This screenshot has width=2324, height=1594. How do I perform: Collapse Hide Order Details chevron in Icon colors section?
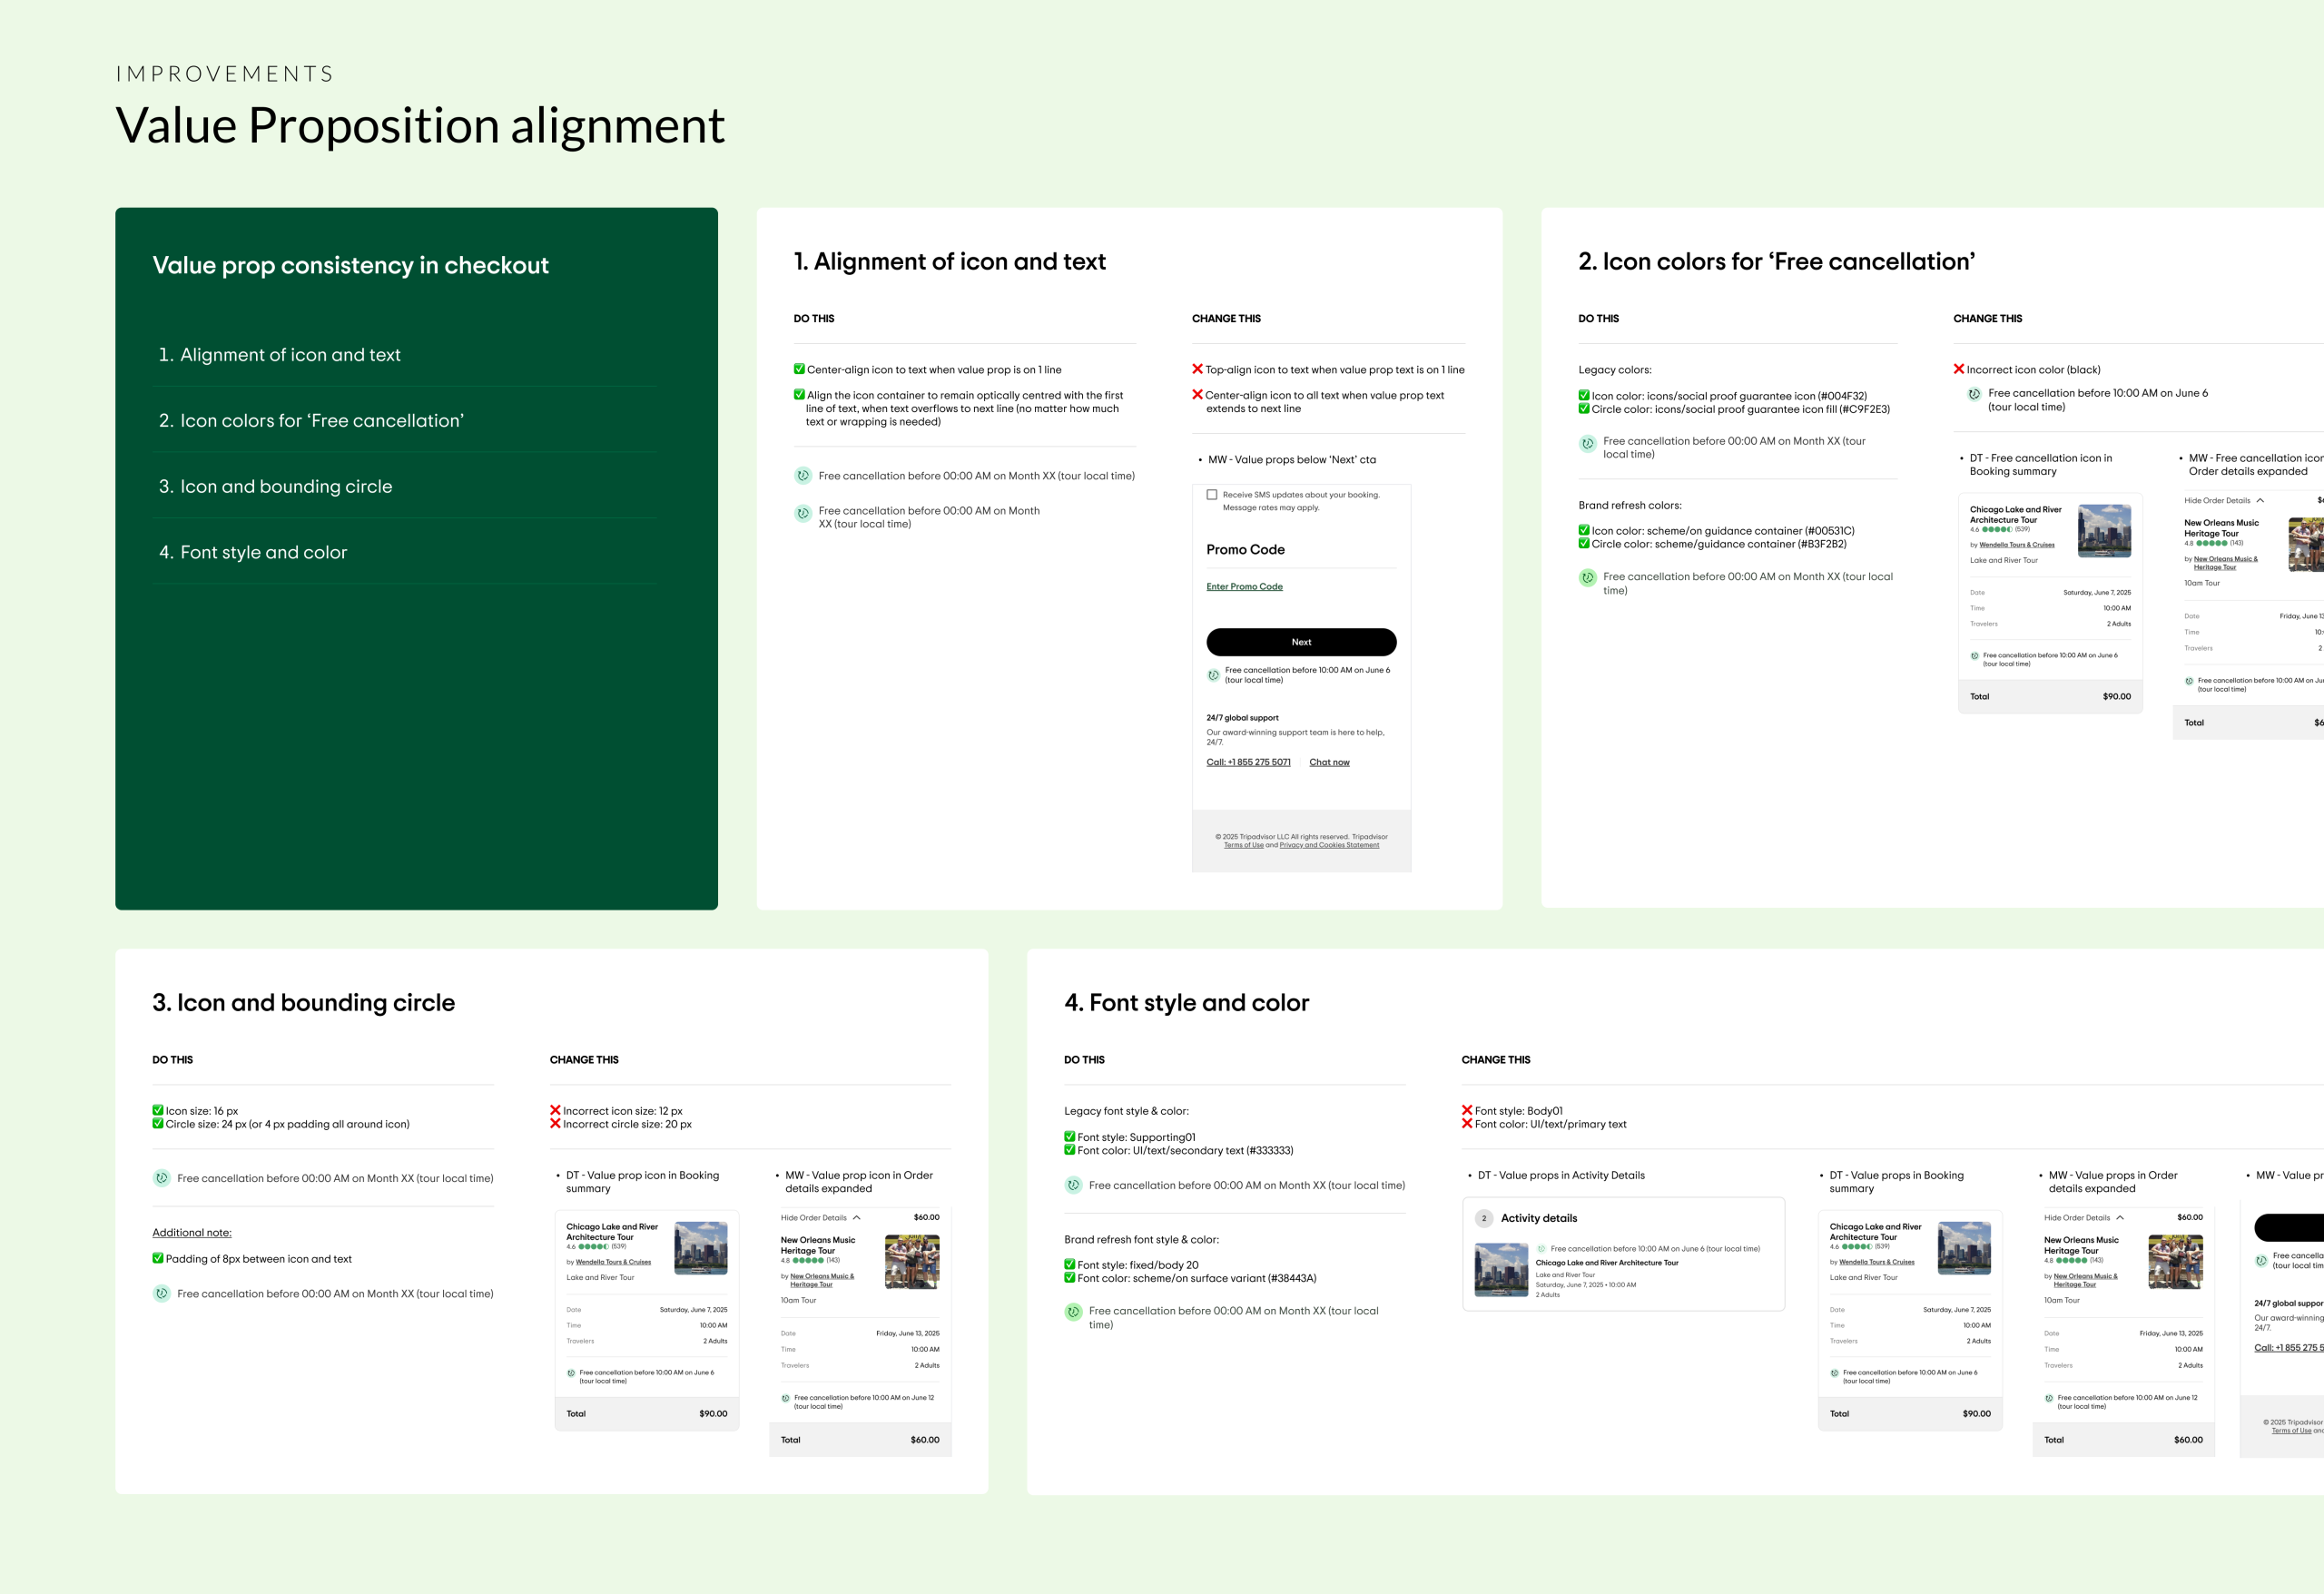pyautogui.click(x=2260, y=501)
